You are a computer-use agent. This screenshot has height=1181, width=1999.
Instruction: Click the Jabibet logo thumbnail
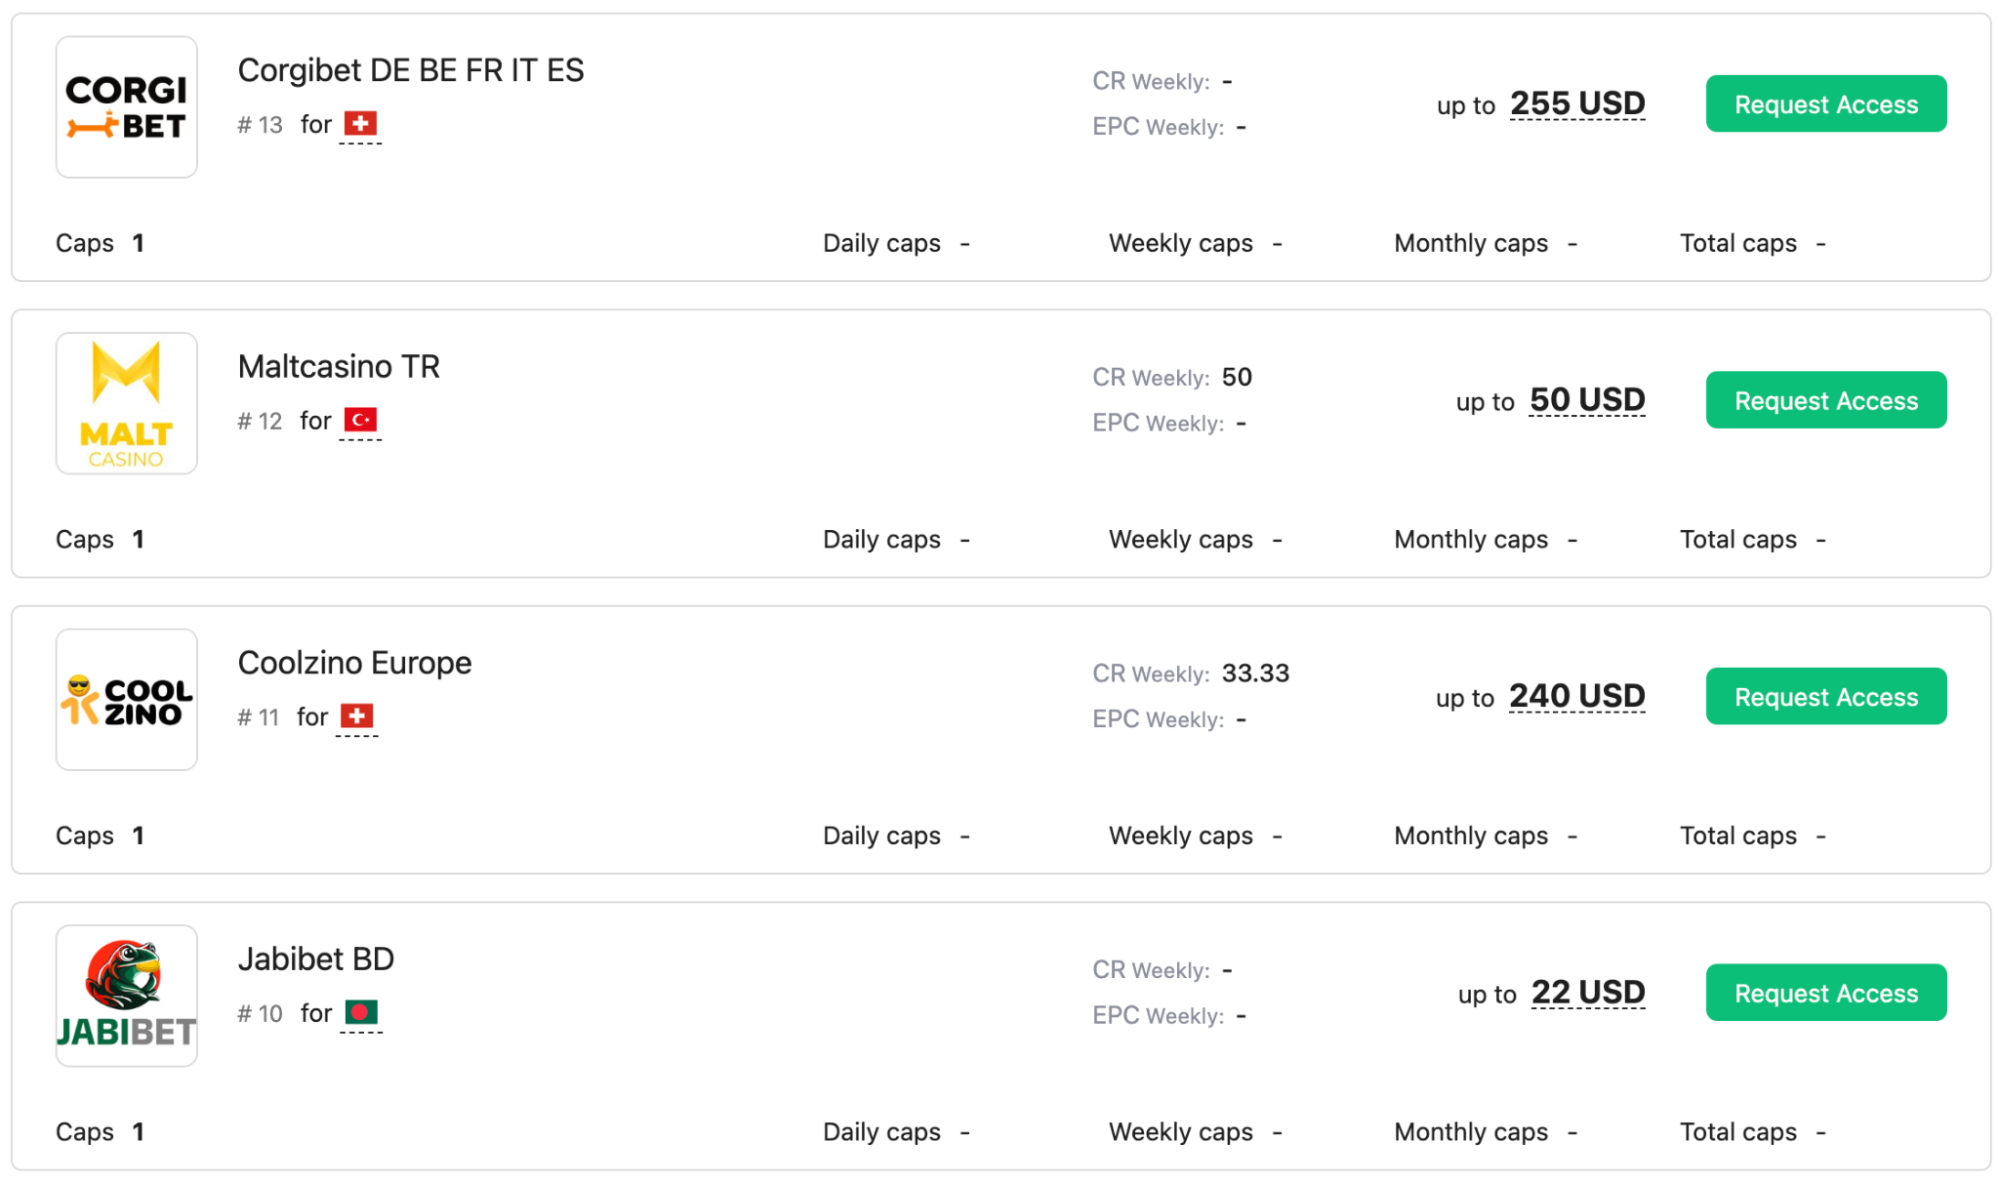(126, 995)
